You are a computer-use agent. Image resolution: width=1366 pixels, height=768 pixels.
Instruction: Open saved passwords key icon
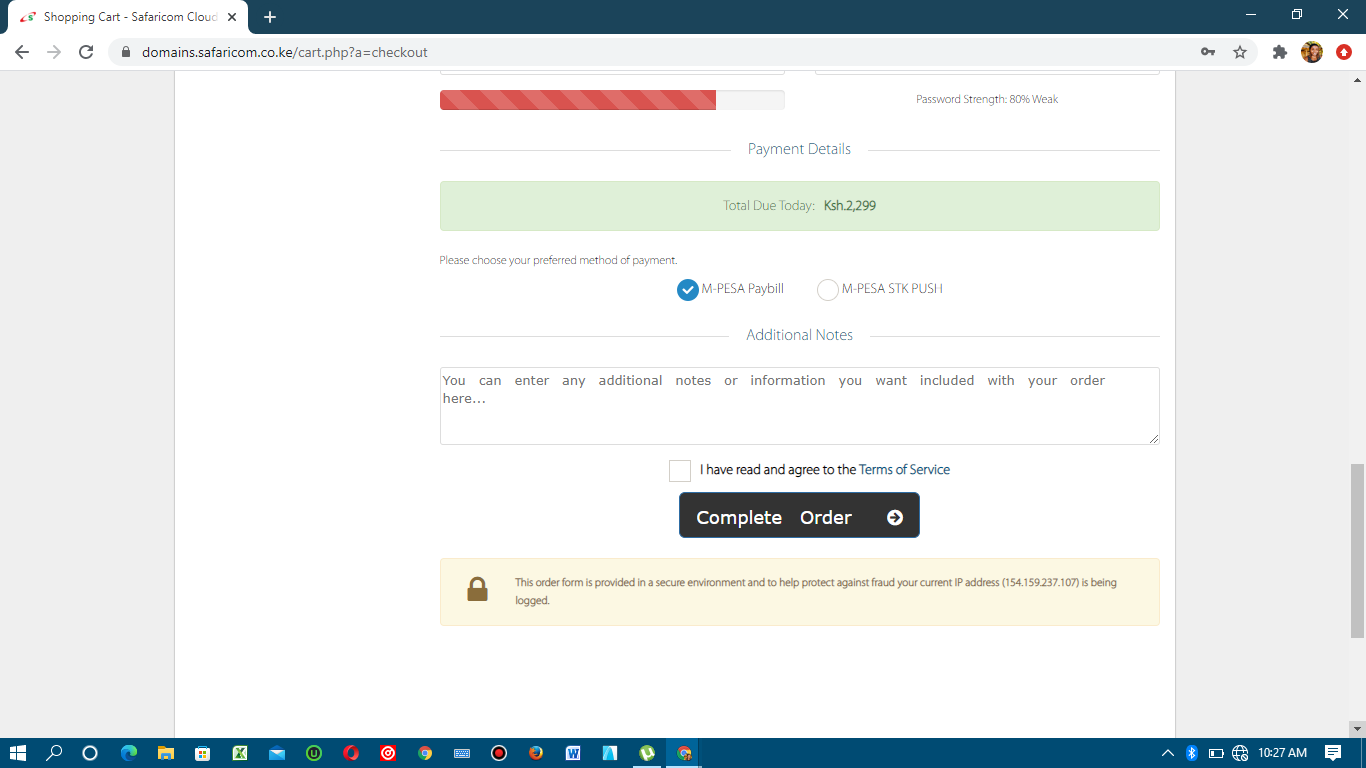tap(1208, 52)
